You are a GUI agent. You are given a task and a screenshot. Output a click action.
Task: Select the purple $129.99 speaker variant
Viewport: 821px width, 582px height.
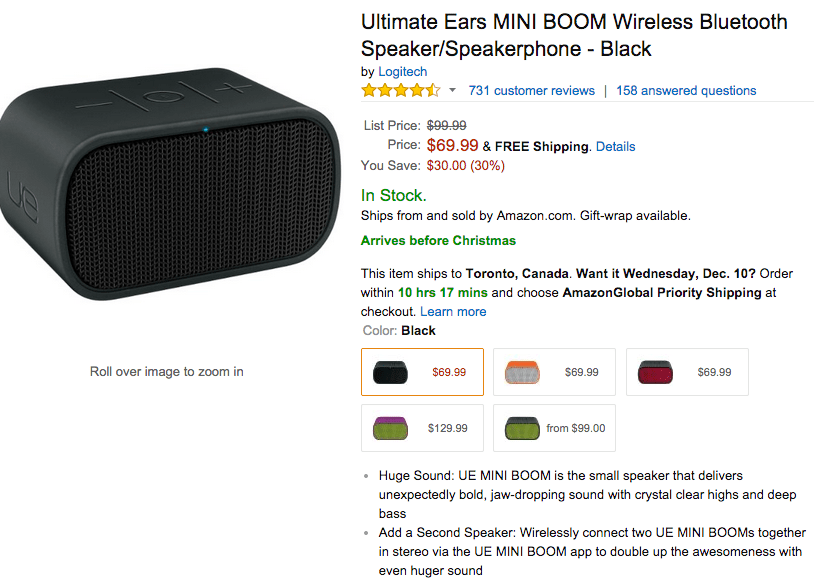pyautogui.click(x=421, y=427)
